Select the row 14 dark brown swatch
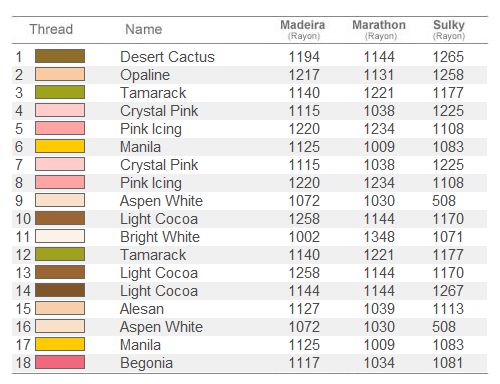Viewport: 500px width, 384px height. pyautogui.click(x=60, y=290)
